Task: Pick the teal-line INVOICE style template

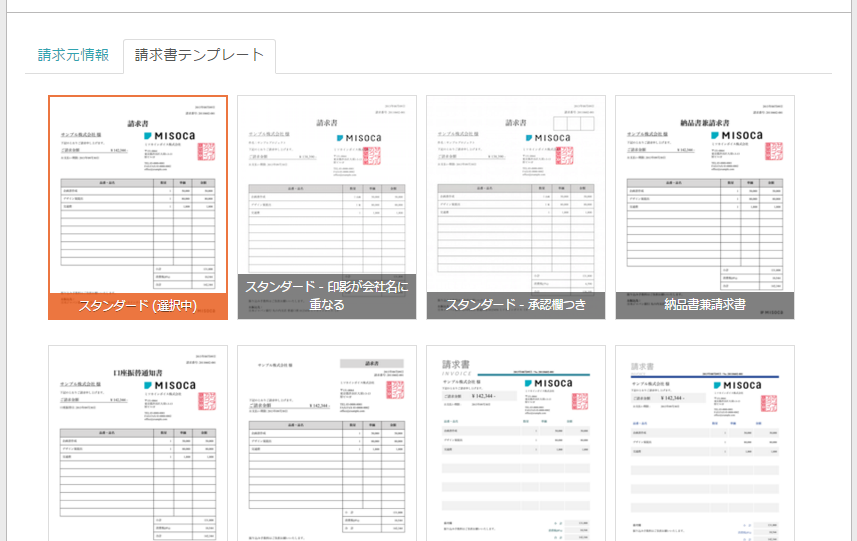Action: point(516,443)
